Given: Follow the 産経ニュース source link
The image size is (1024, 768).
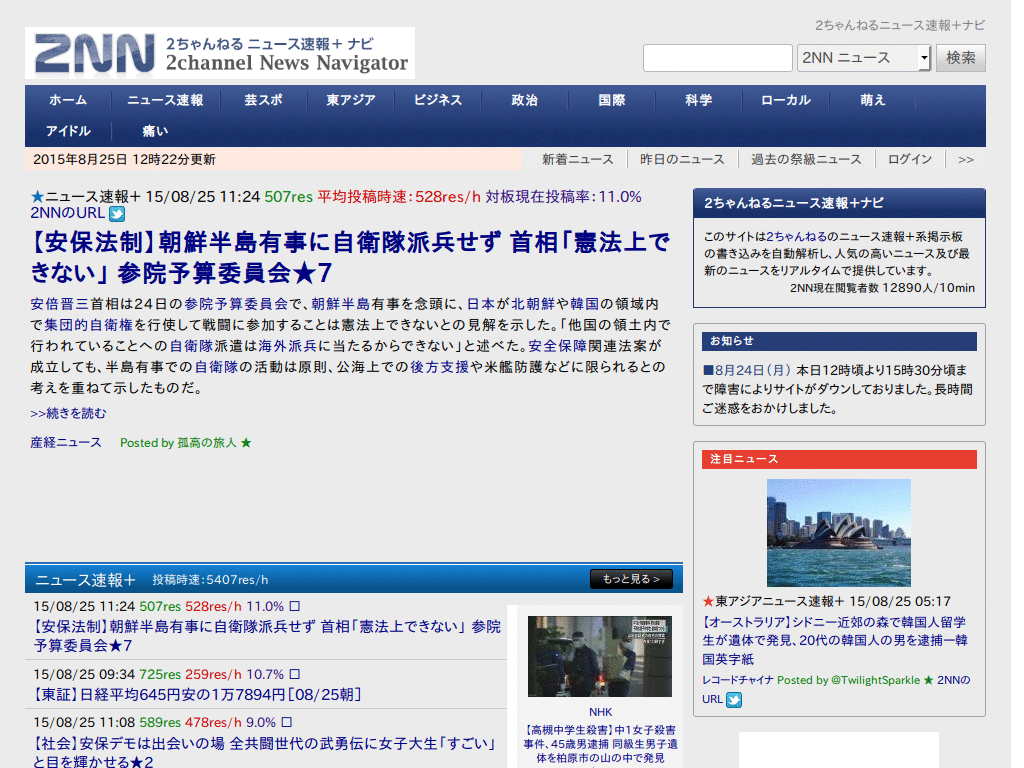Looking at the screenshot, I should click(x=63, y=442).
